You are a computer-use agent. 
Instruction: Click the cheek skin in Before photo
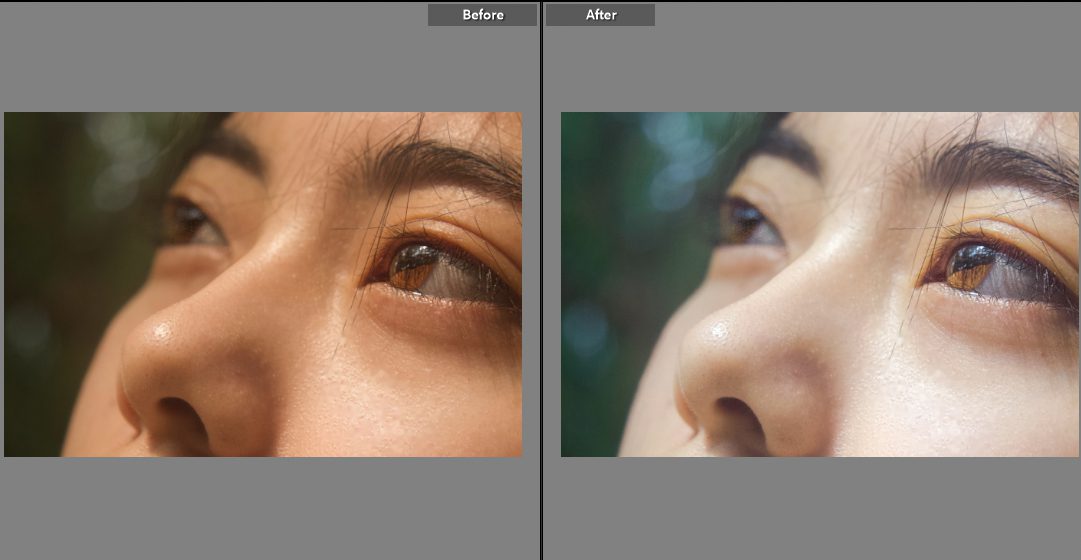coord(400,390)
